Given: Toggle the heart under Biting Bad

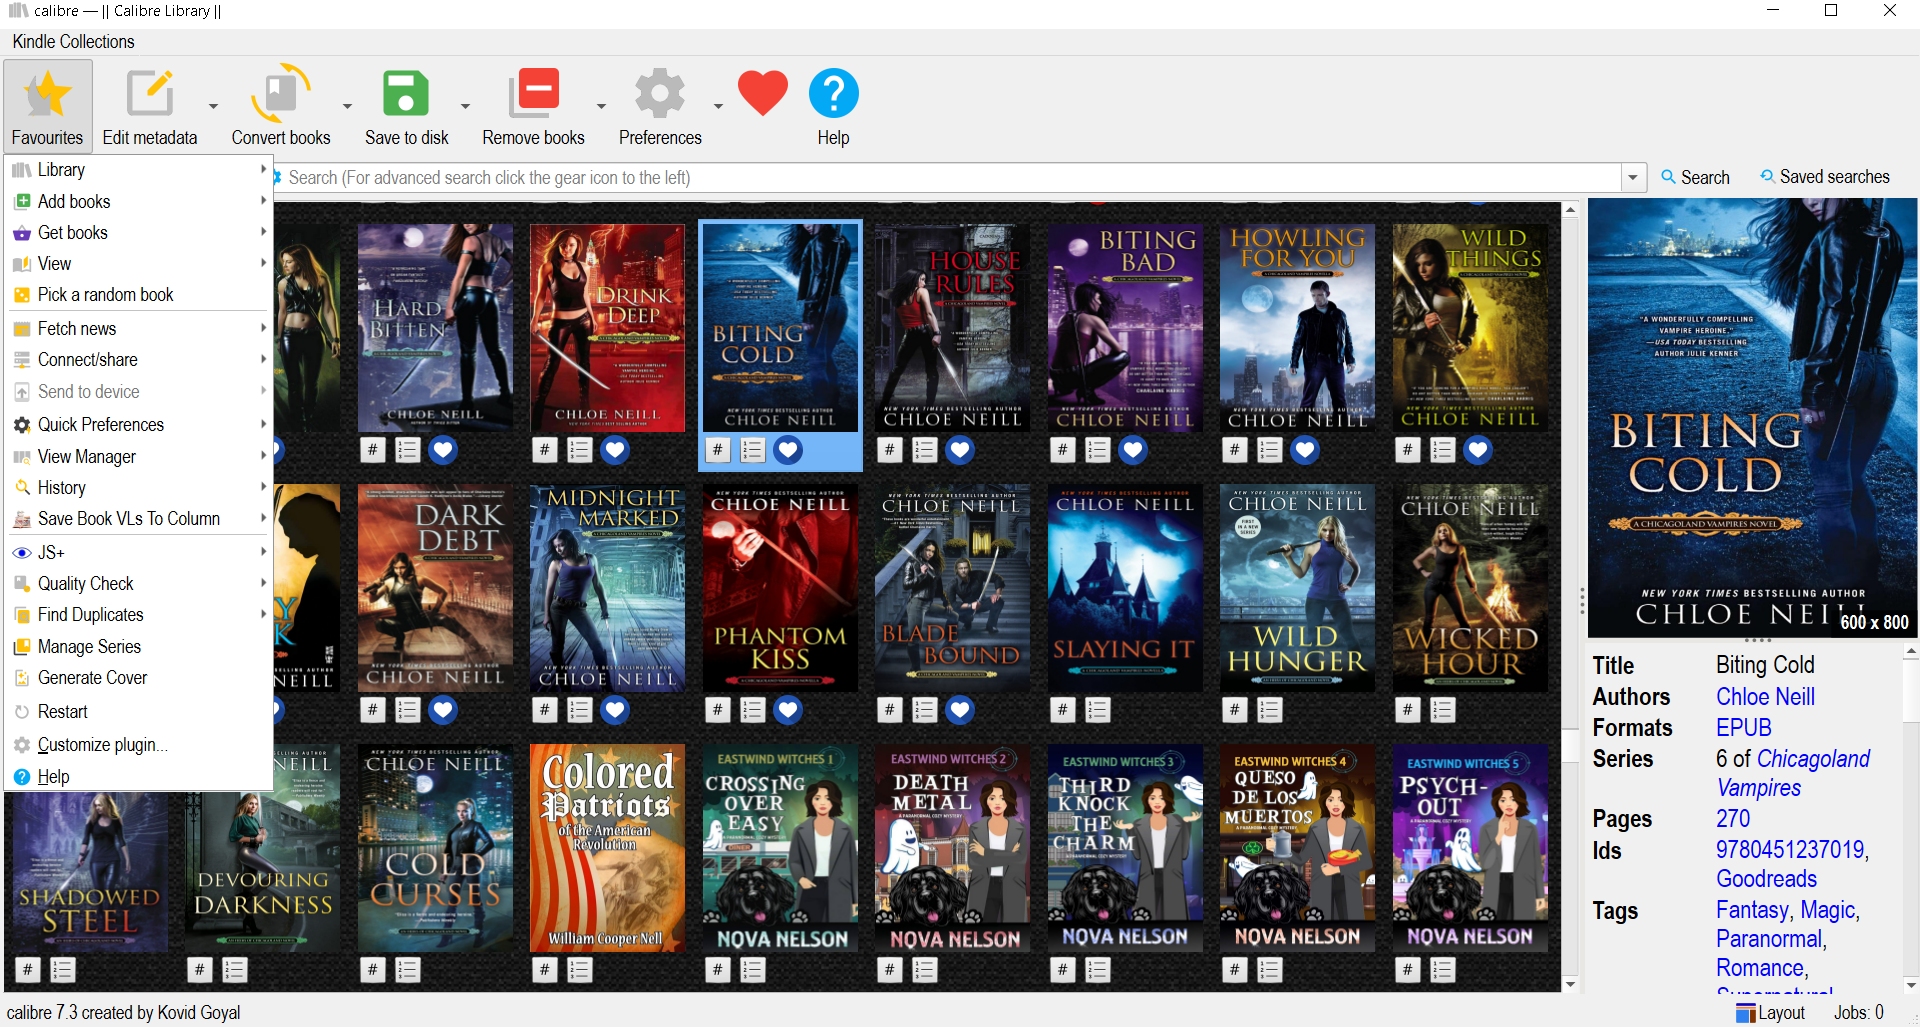Looking at the screenshot, I should pyautogui.click(x=1133, y=450).
